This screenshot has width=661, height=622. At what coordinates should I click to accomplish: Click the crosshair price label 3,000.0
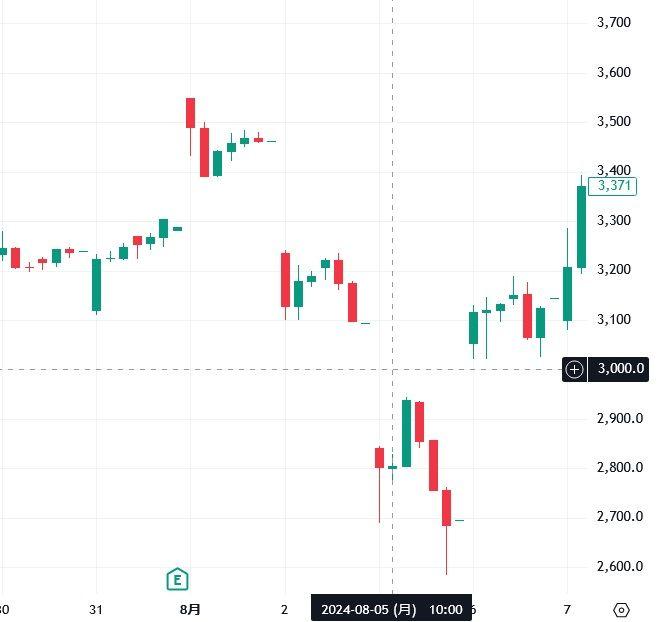[620, 369]
